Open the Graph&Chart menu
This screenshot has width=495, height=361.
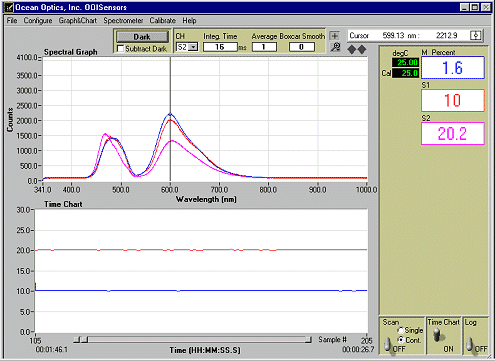(78, 21)
